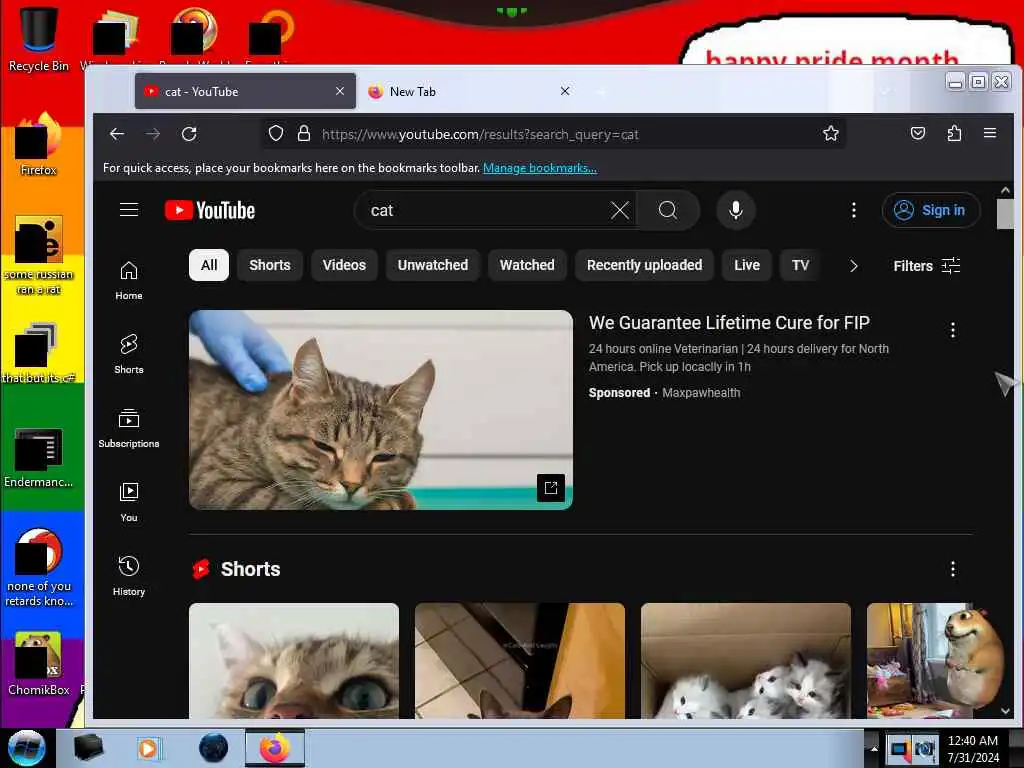Image resolution: width=1024 pixels, height=768 pixels.
Task: Clear the search box with the X icon
Action: pyautogui.click(x=619, y=210)
